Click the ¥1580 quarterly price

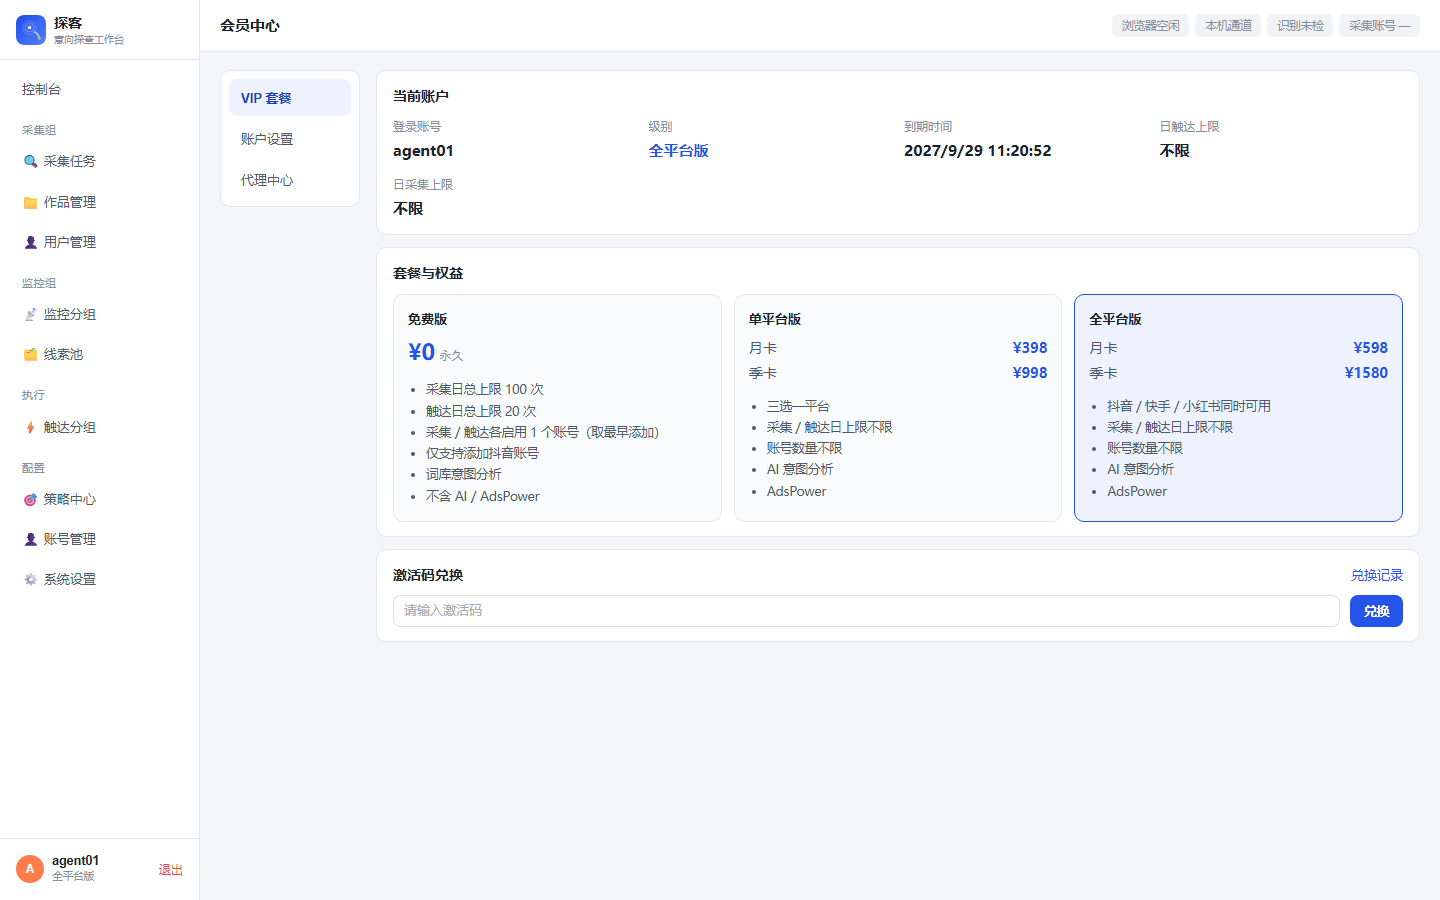pyautogui.click(x=1366, y=373)
